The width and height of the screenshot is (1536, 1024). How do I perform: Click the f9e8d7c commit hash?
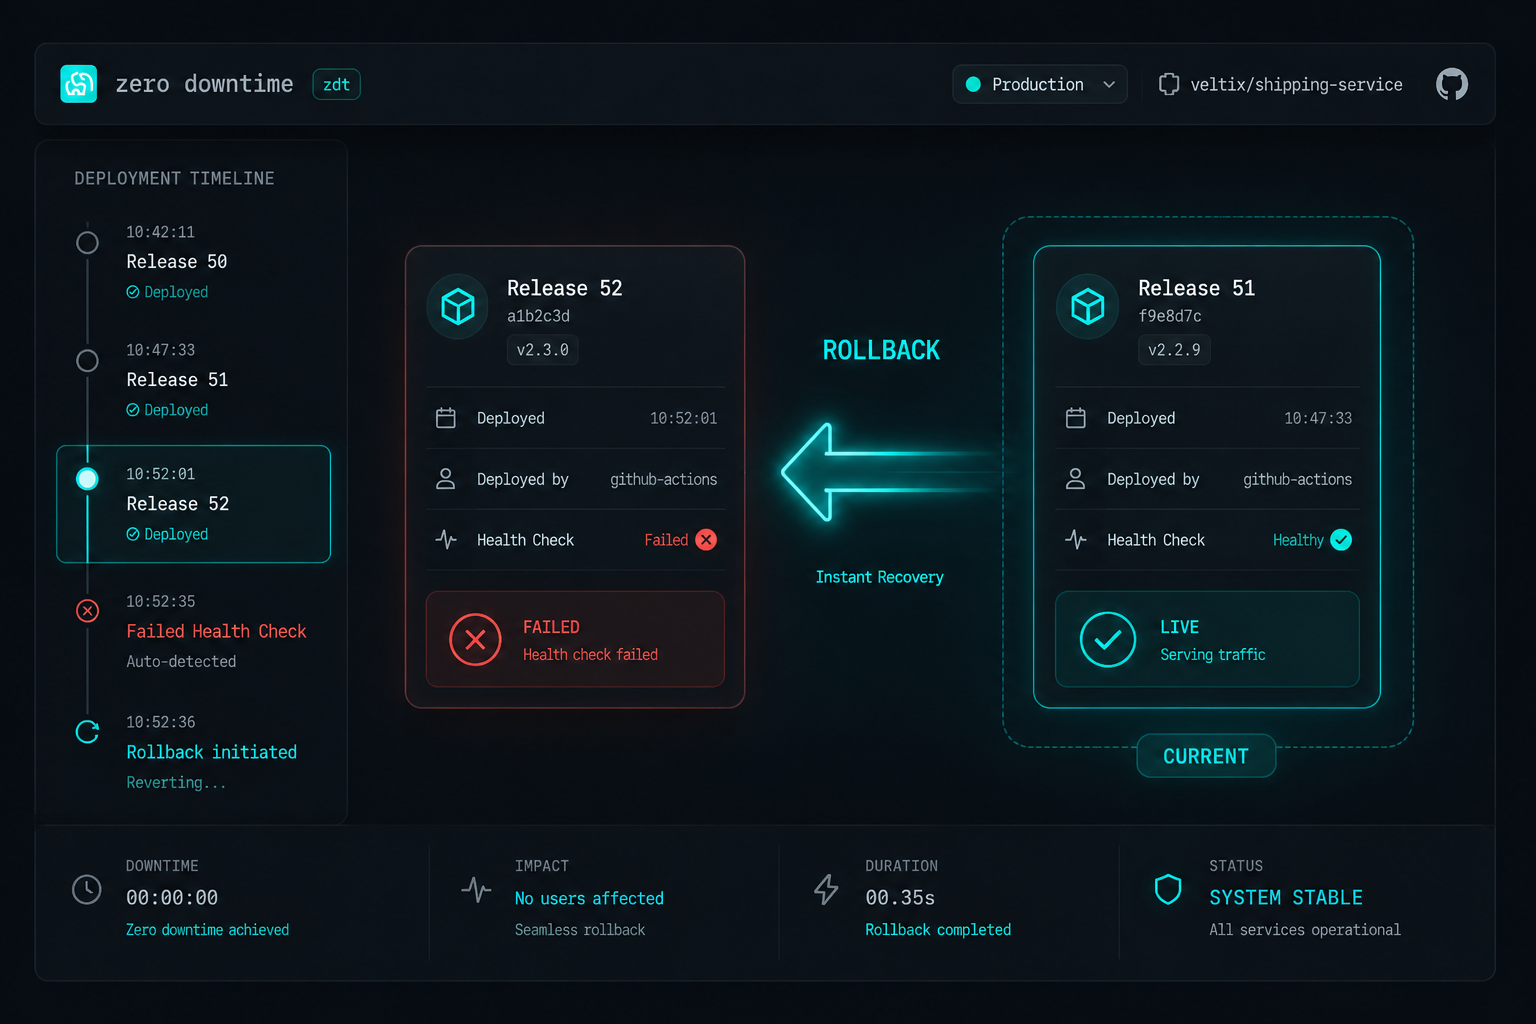coord(1170,316)
